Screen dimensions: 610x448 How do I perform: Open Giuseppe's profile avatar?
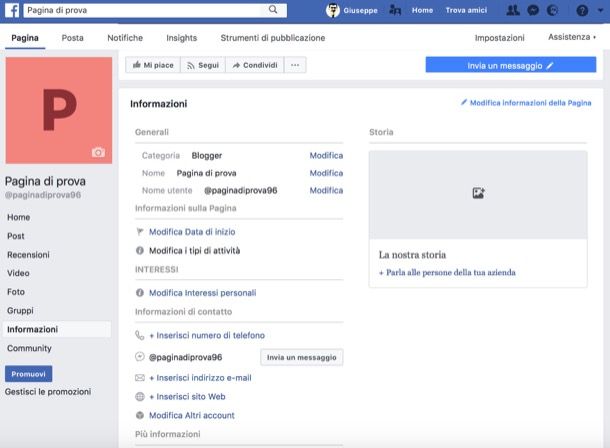[333, 10]
